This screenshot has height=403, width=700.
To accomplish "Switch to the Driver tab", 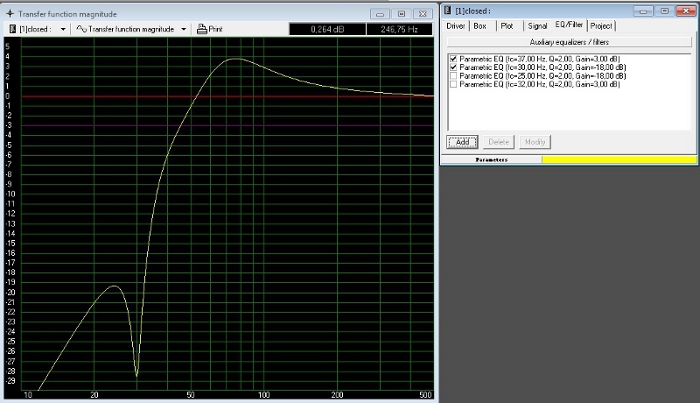I will [x=456, y=25].
